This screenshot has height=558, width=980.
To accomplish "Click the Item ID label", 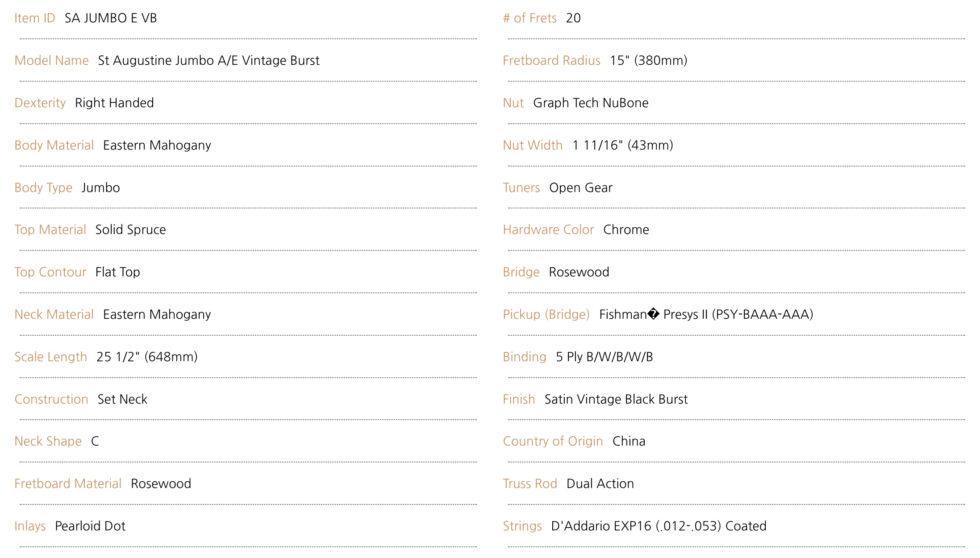I will 34,18.
